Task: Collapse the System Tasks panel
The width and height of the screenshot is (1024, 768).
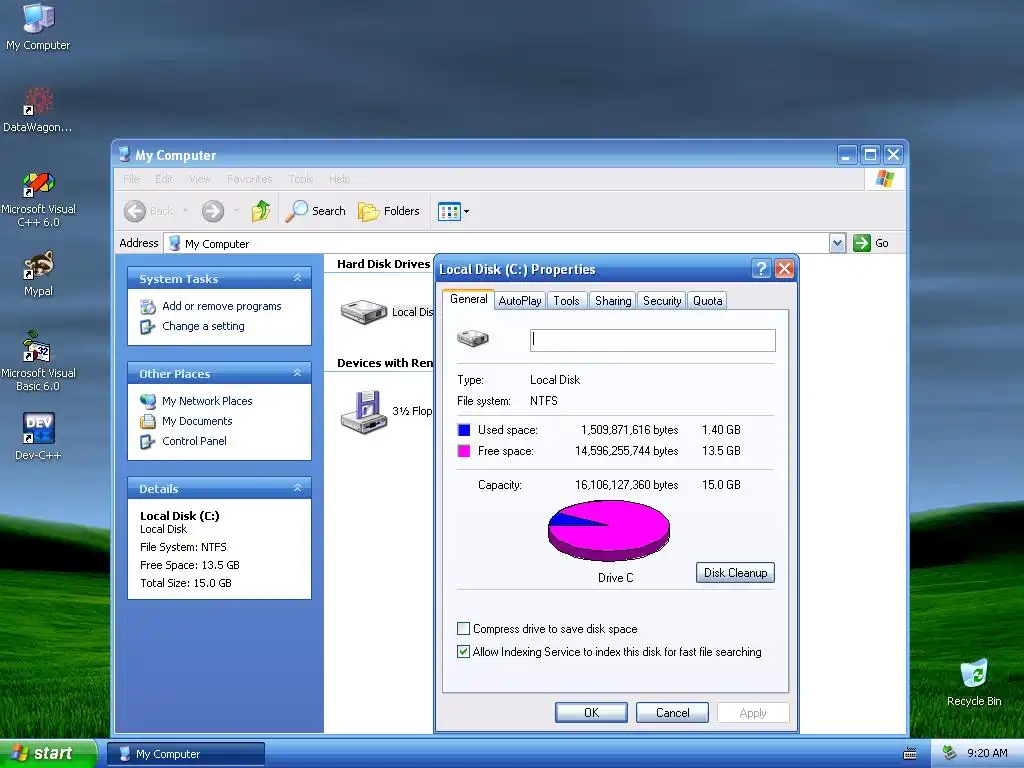Action: pyautogui.click(x=297, y=278)
